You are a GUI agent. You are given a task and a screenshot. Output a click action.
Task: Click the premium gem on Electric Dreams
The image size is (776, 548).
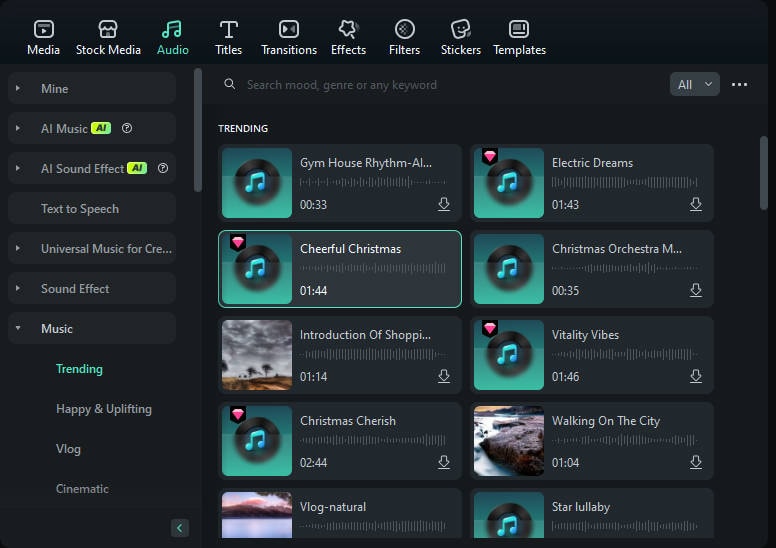(x=489, y=156)
